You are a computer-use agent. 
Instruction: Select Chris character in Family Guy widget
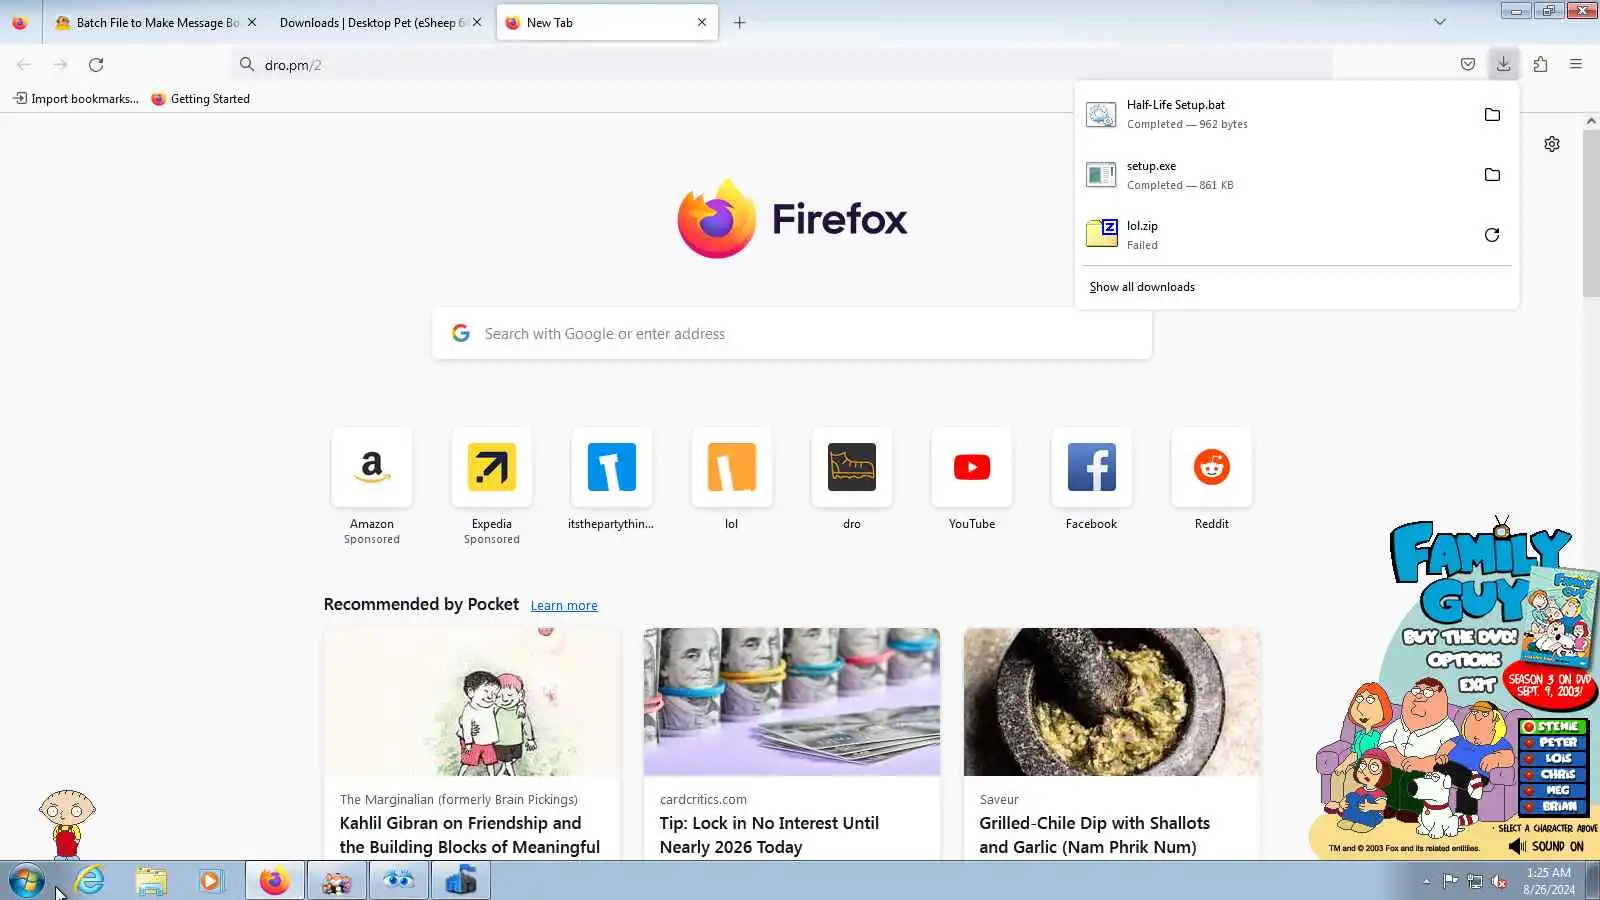1551,774
